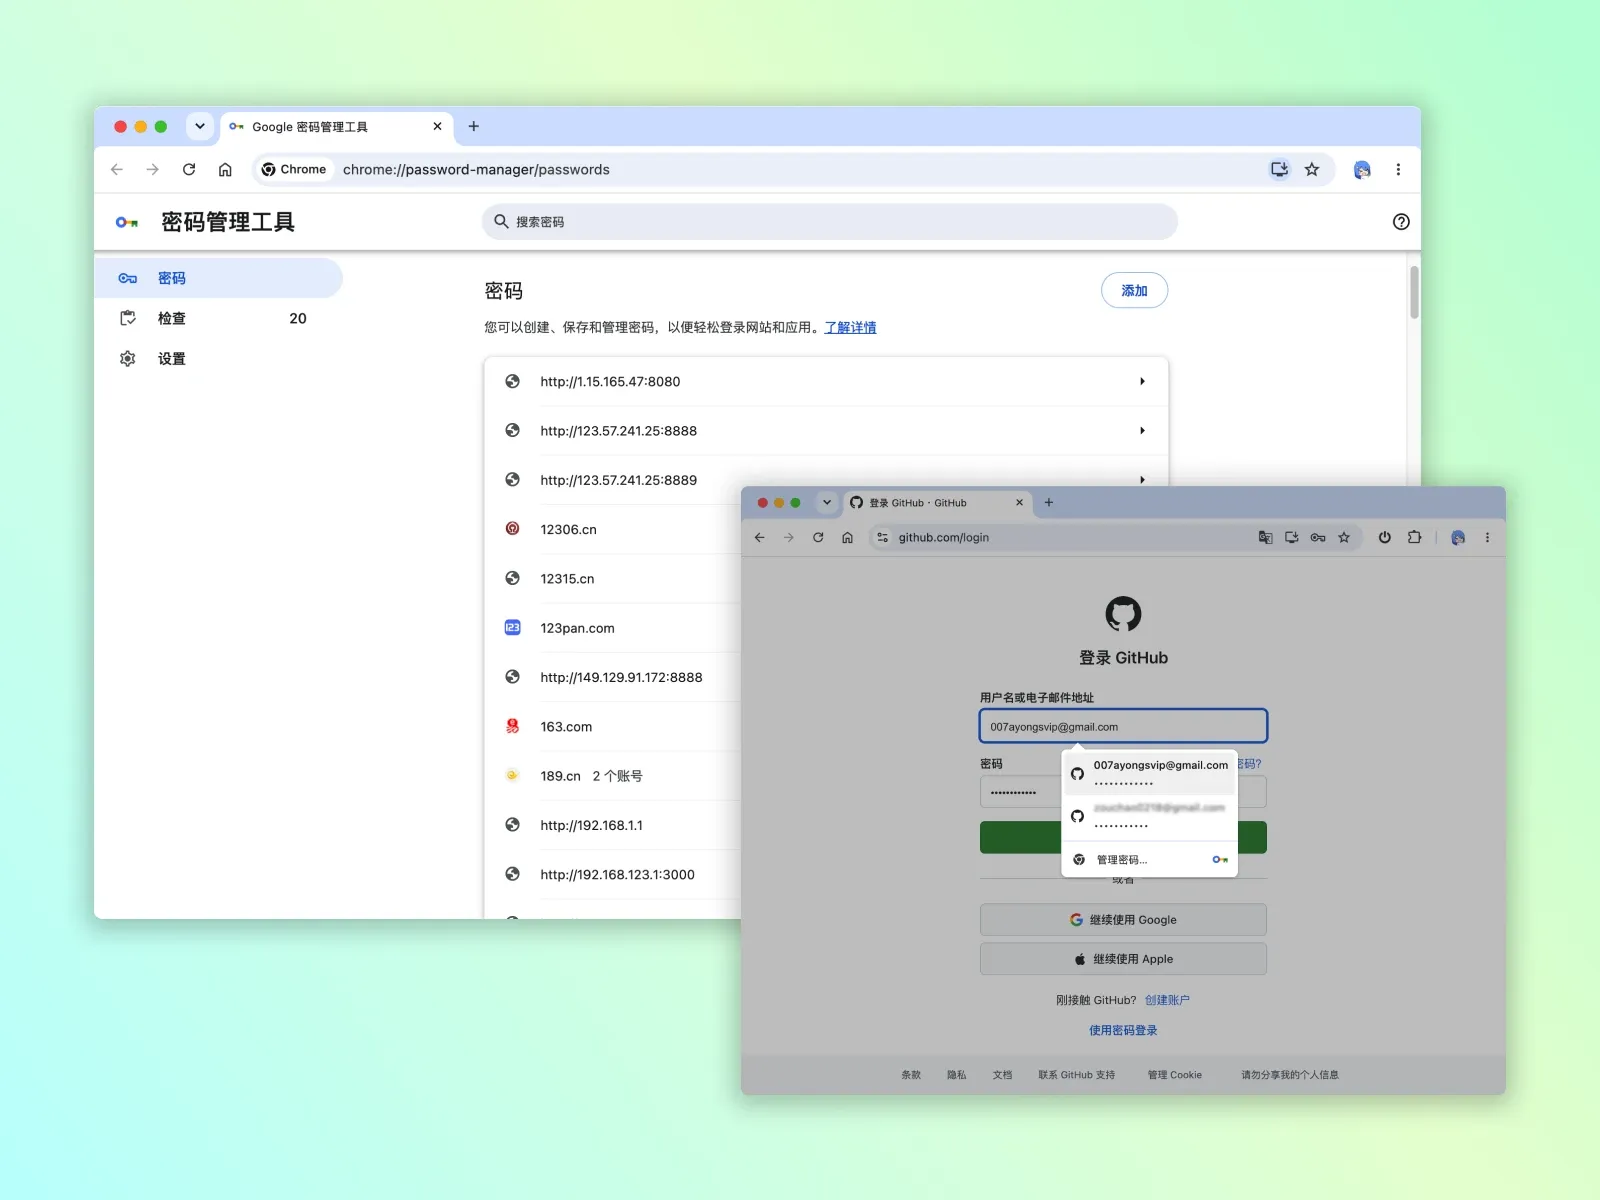
Task: Open the 12315.cn password entry
Action: click(614, 578)
